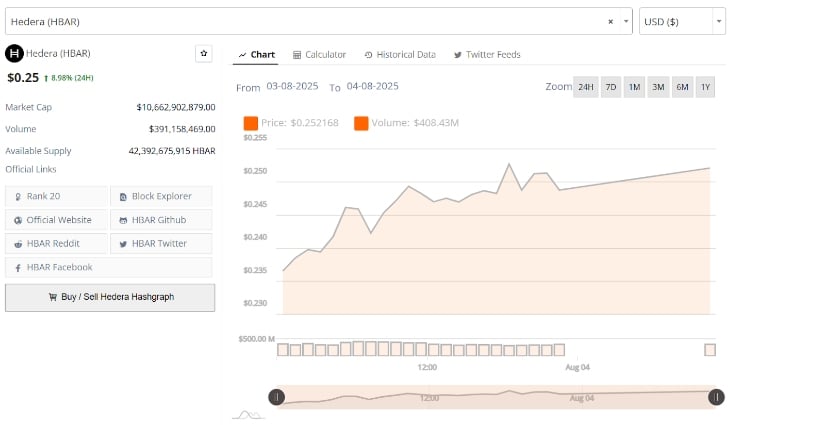Open the HBAR Twitter link

point(162,244)
